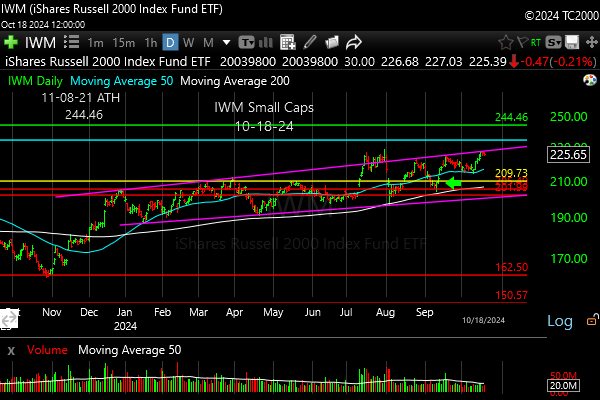Click the Volume indicator label
The image size is (600, 400).
pos(48,351)
